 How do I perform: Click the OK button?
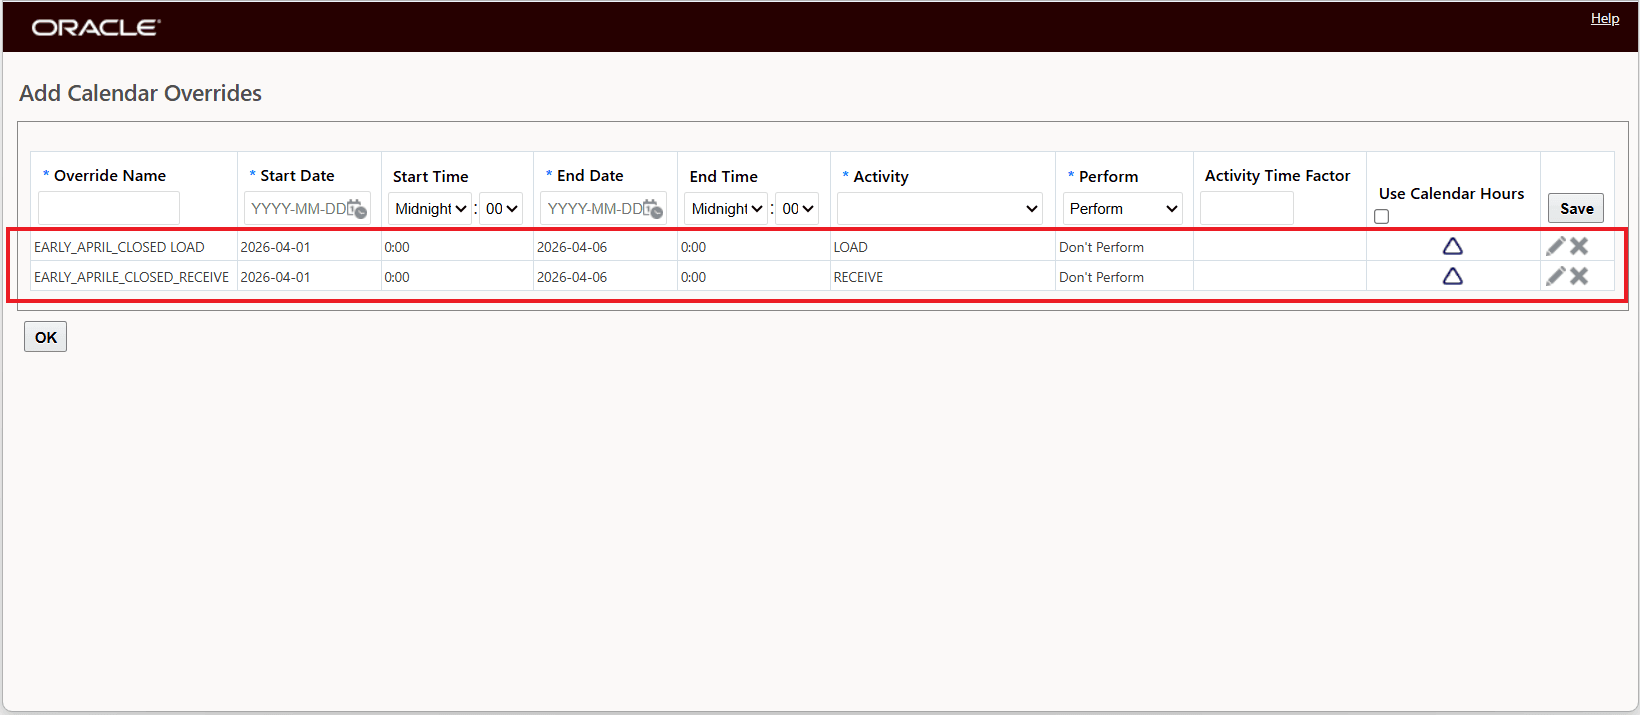[45, 337]
